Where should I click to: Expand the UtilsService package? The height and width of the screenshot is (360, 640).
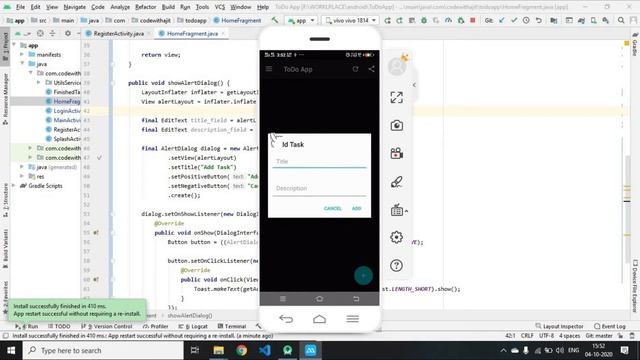pyautogui.click(x=39, y=82)
